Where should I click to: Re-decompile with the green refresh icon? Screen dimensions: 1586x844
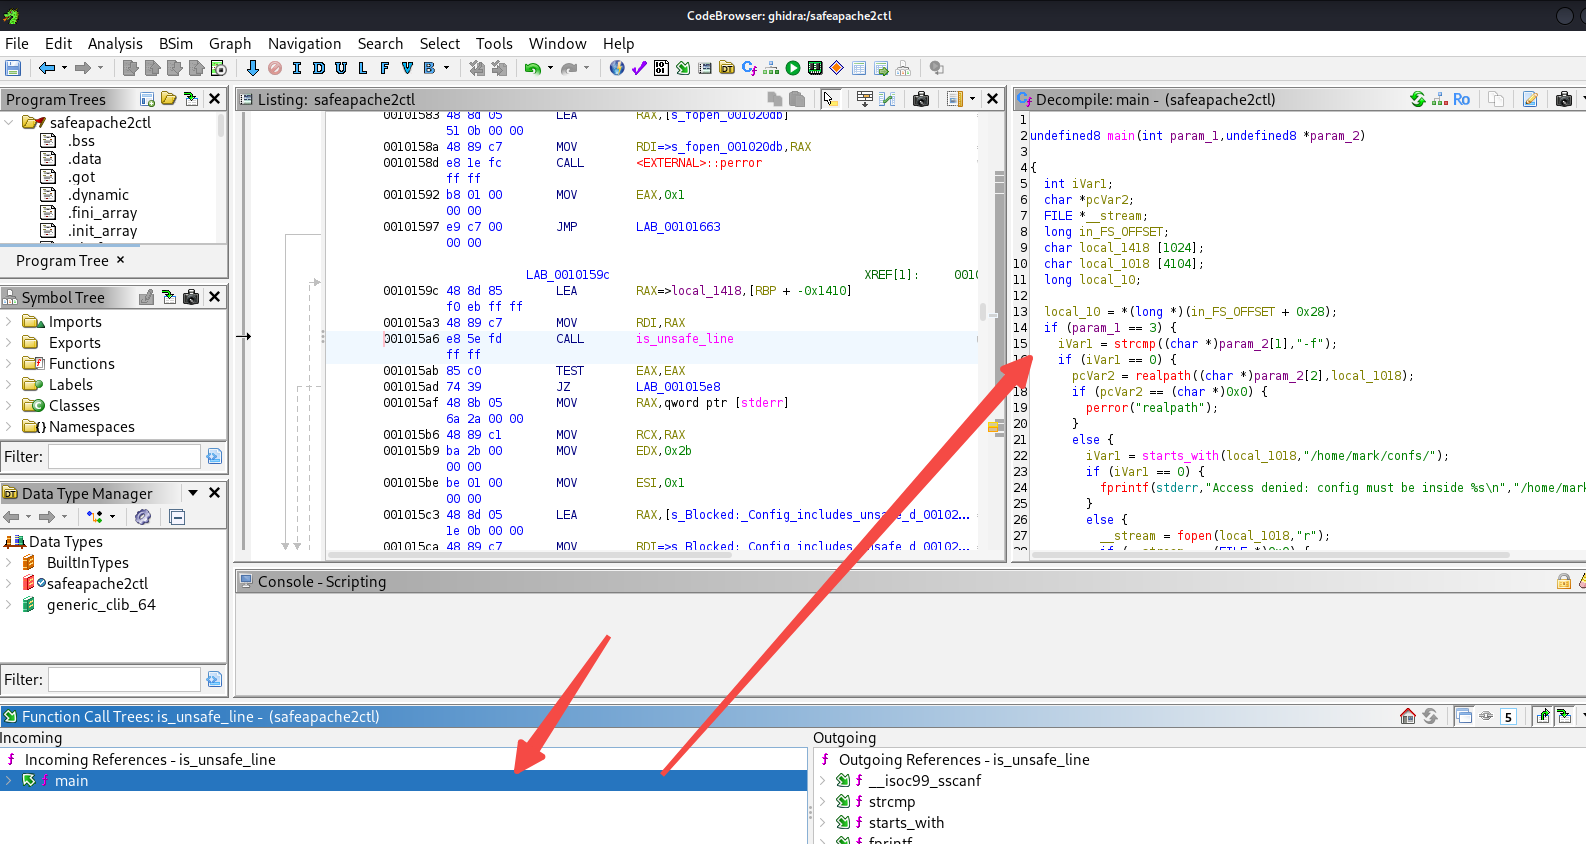1418,99
